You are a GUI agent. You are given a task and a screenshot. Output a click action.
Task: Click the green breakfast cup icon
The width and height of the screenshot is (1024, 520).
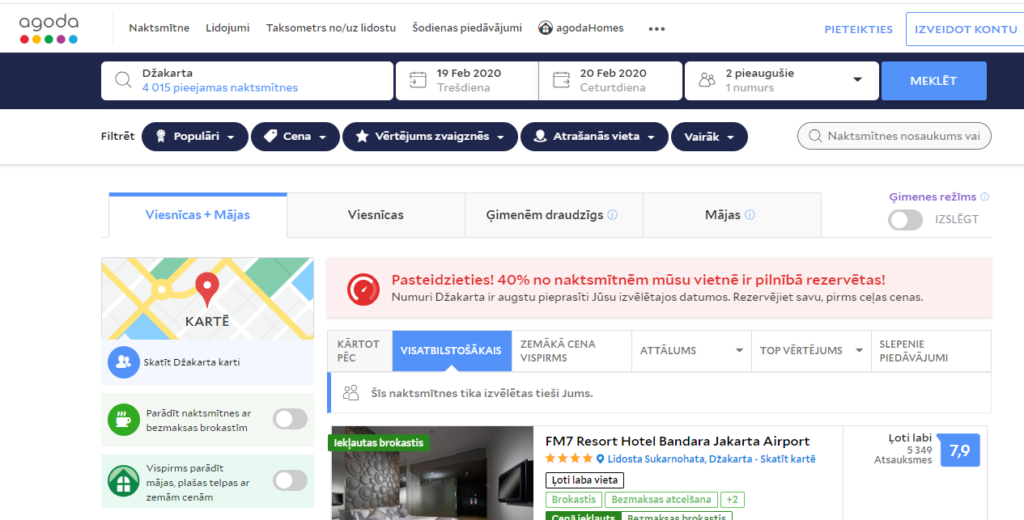(x=123, y=419)
